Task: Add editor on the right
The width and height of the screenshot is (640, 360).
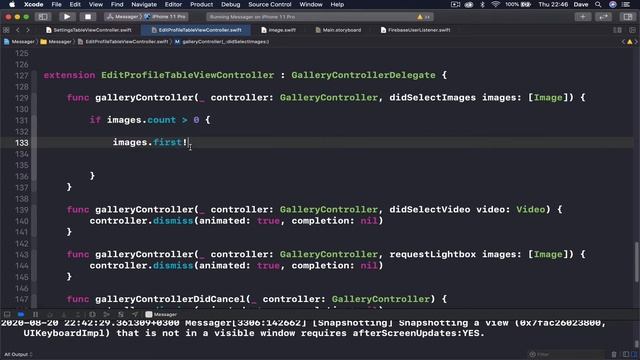Action: click(x=632, y=30)
